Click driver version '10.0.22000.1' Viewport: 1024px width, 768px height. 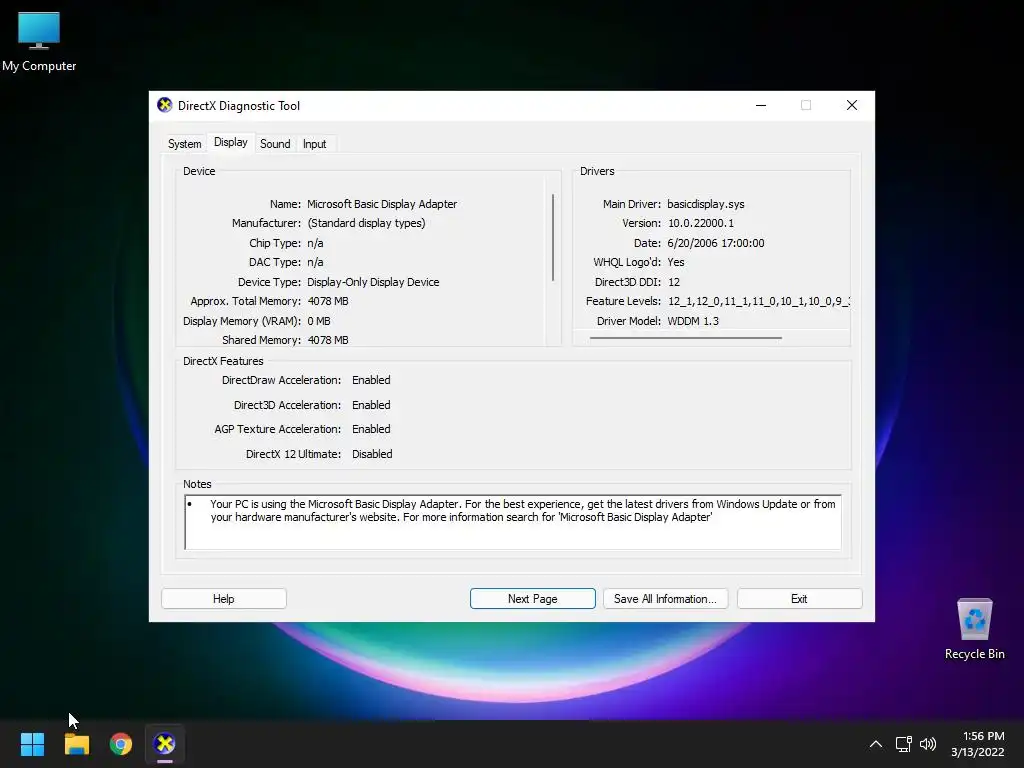click(x=701, y=223)
